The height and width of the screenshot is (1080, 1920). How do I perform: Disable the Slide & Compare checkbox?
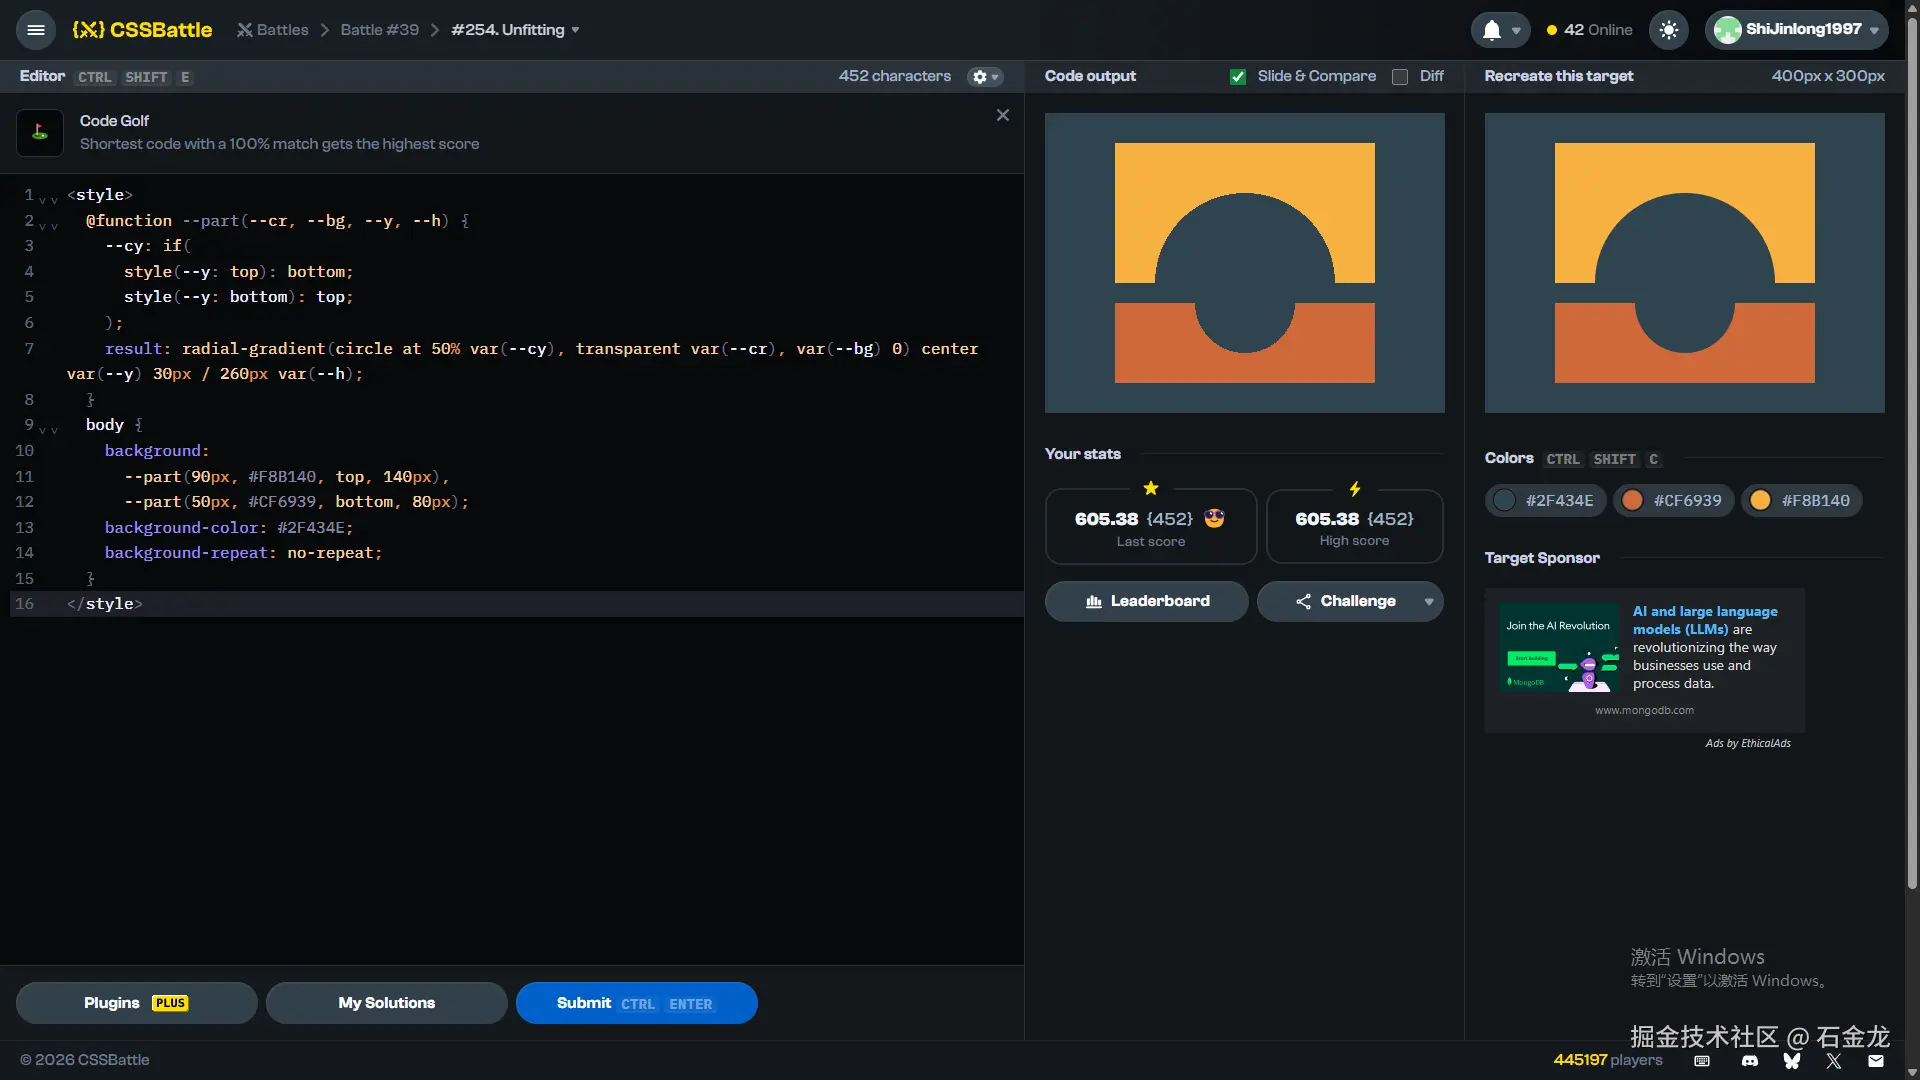point(1238,77)
